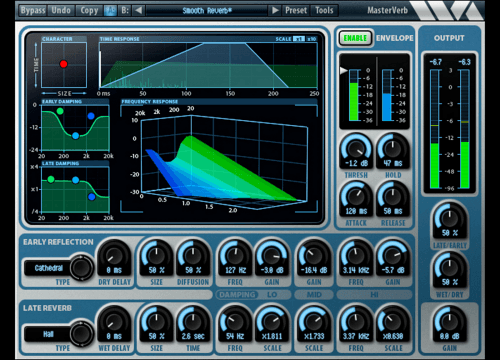Click the early reflection SIZE knob

tap(156, 255)
